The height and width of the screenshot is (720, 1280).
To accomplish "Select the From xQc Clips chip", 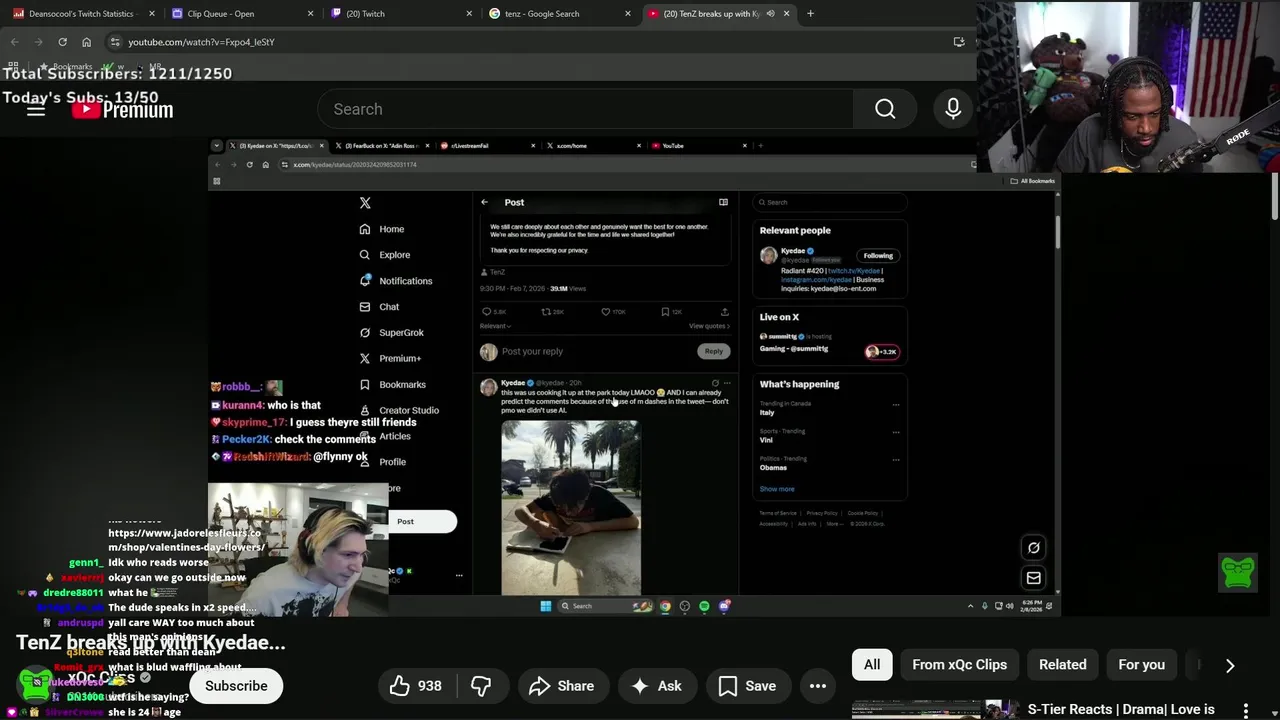I will coord(959,665).
